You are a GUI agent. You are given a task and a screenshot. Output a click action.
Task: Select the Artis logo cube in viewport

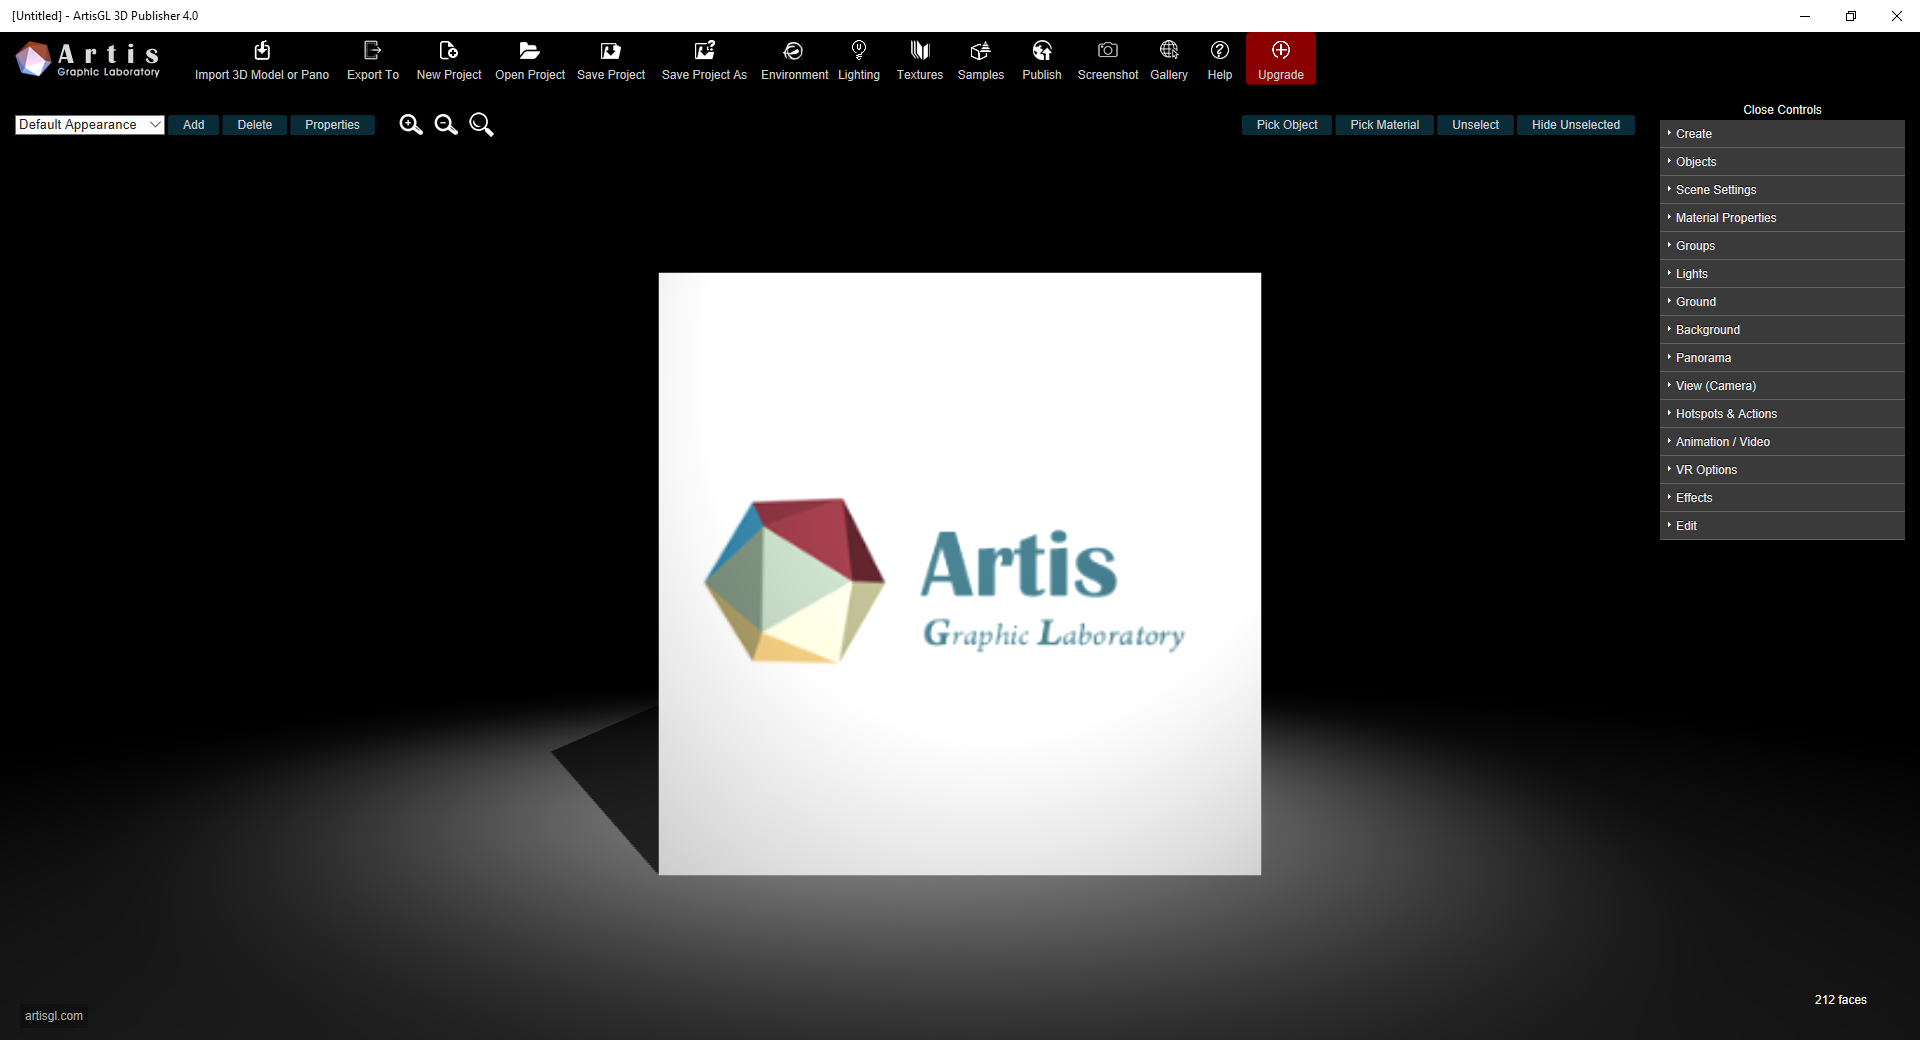click(959, 574)
